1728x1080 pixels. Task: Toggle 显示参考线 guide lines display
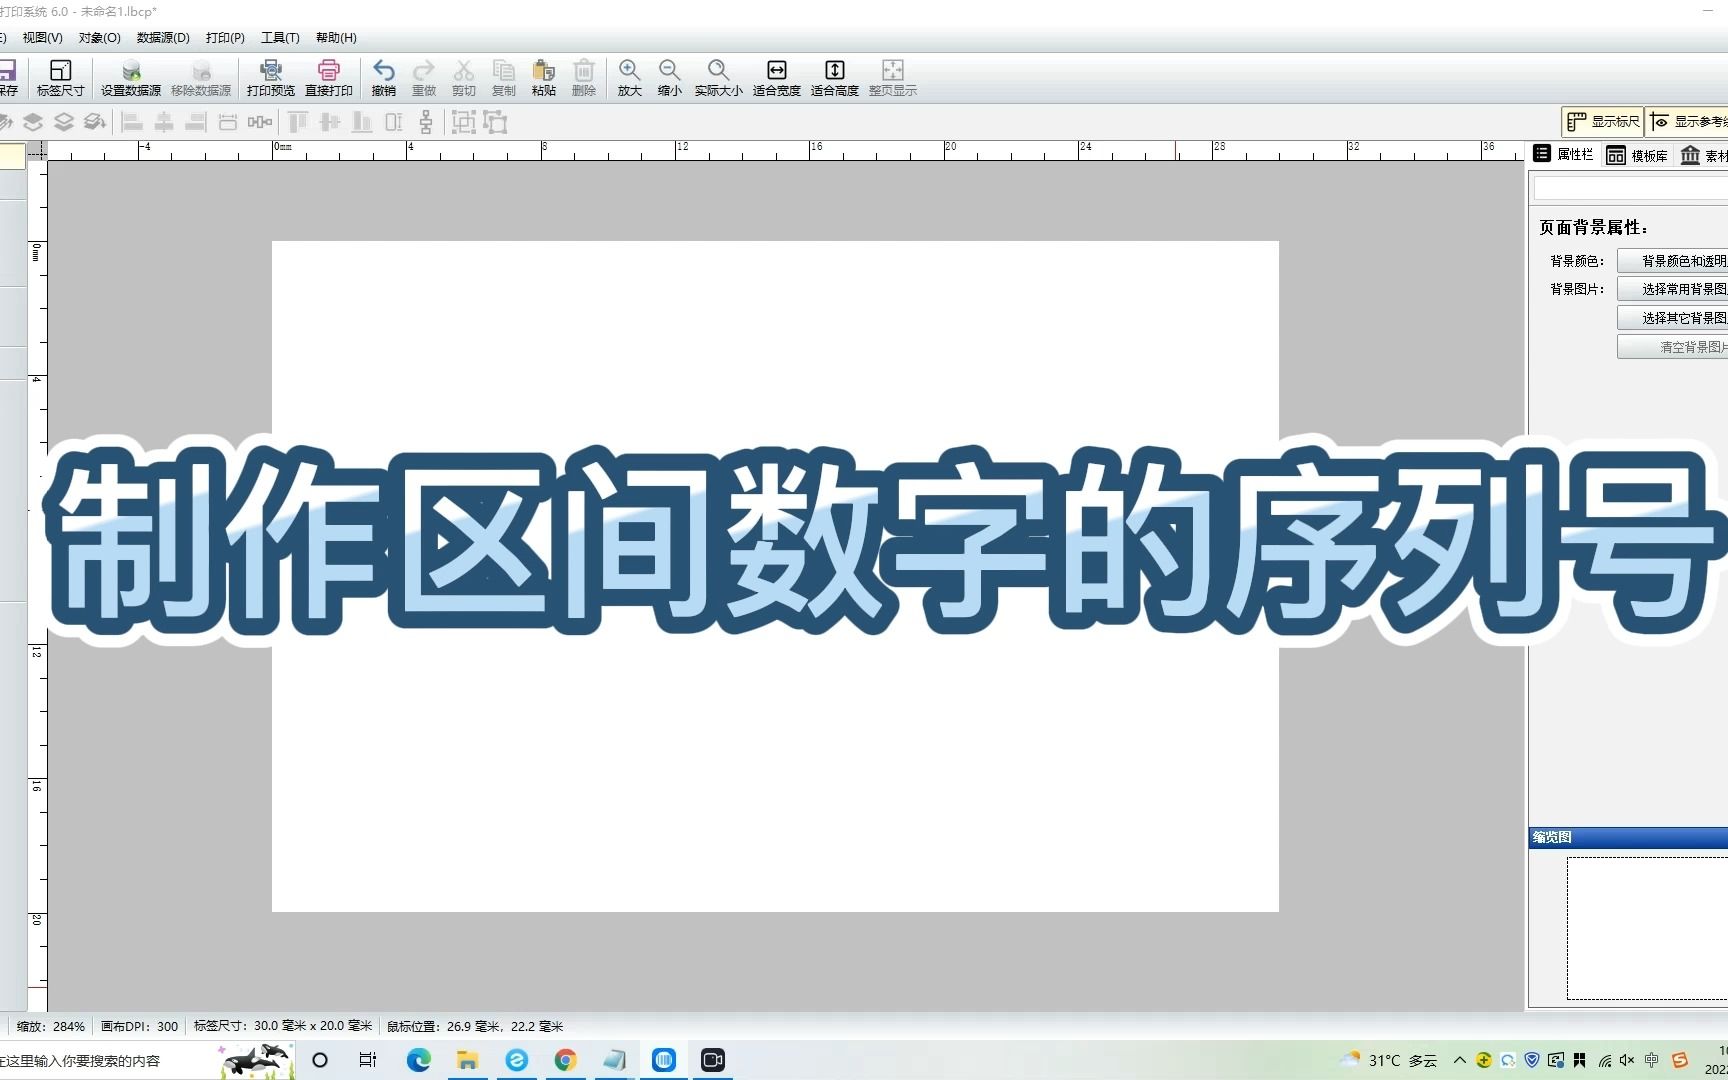coord(1692,121)
